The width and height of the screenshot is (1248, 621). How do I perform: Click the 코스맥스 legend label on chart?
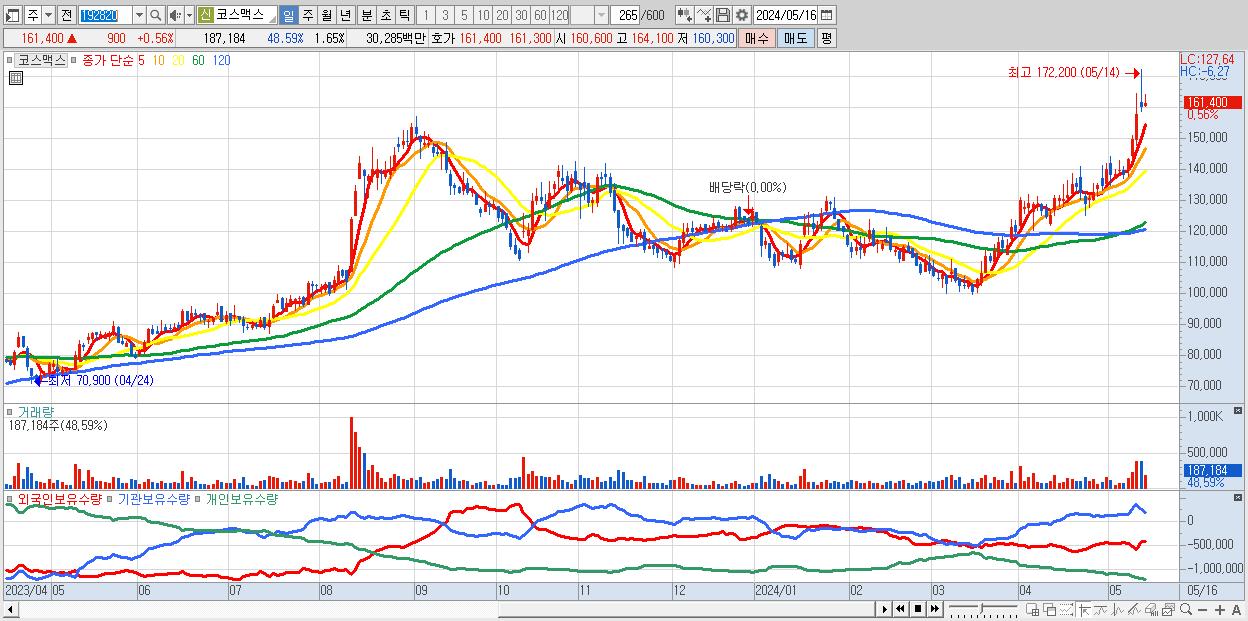coord(40,60)
